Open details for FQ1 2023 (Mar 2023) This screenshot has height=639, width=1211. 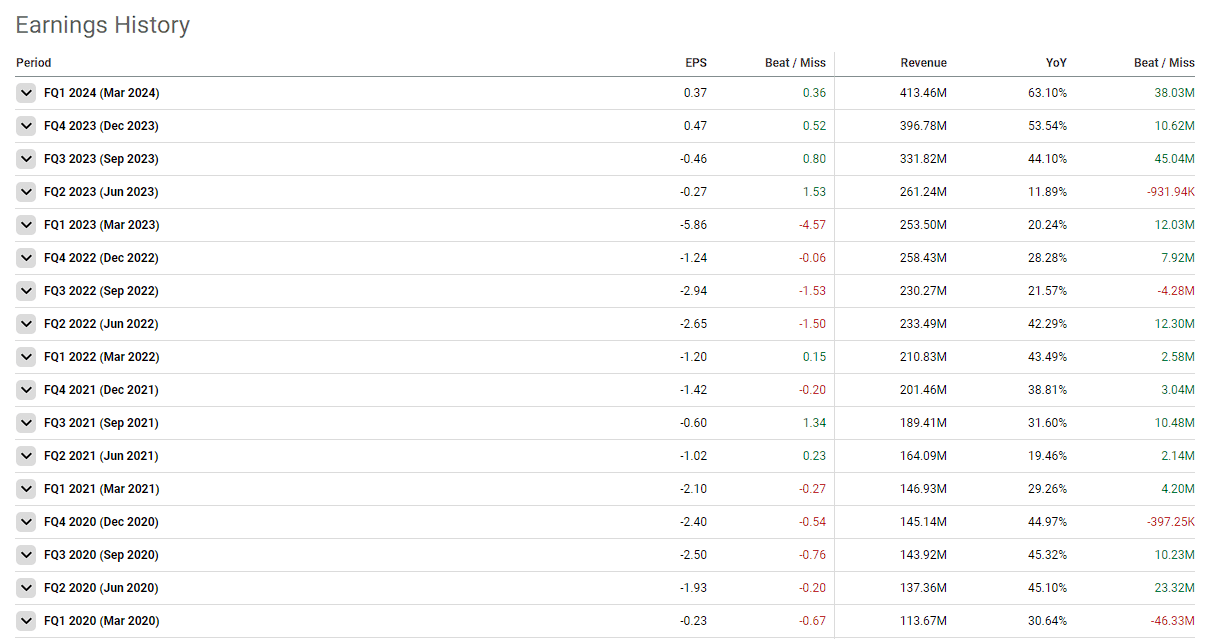coord(27,225)
